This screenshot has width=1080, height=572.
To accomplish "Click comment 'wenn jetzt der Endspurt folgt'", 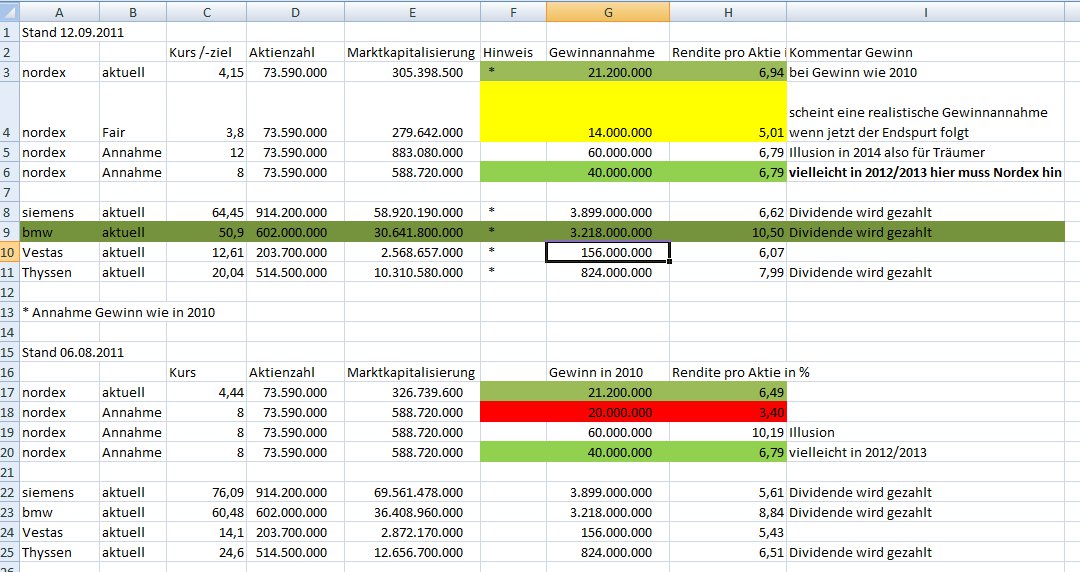I will point(879,132).
